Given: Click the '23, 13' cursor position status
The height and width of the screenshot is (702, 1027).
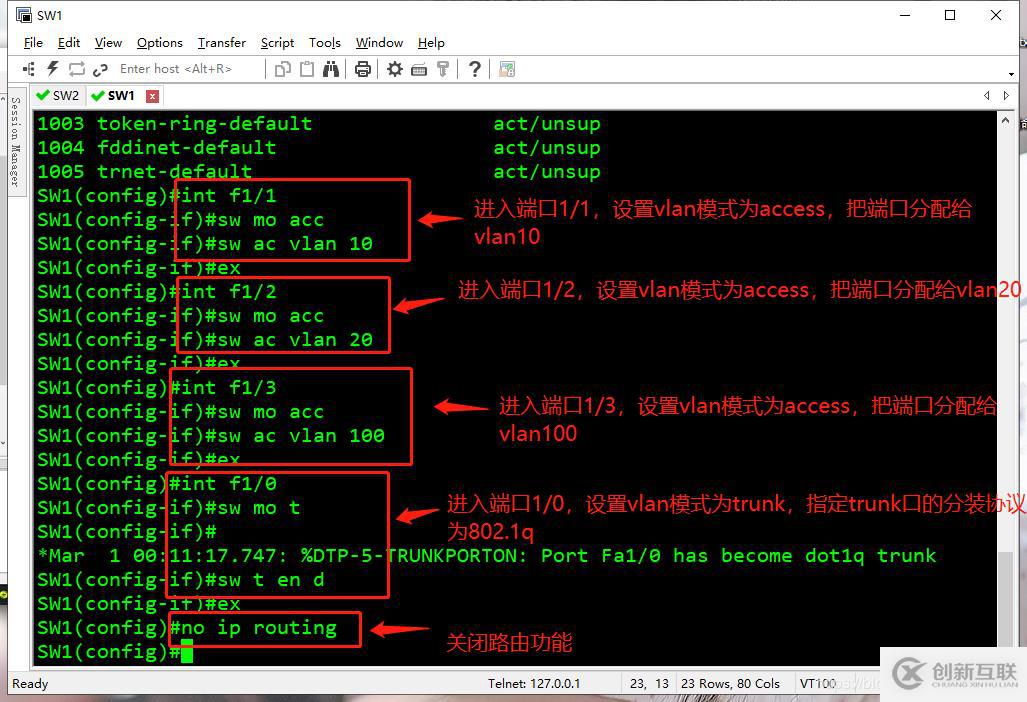Looking at the screenshot, I should tap(649, 683).
